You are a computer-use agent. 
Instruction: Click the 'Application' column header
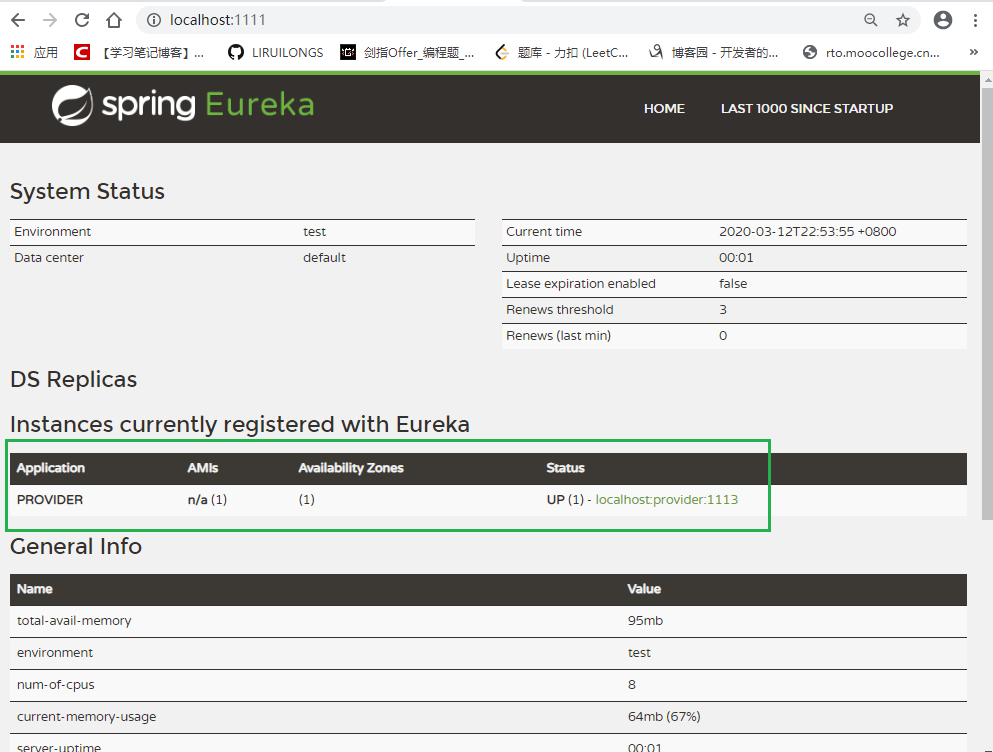[x=51, y=468]
